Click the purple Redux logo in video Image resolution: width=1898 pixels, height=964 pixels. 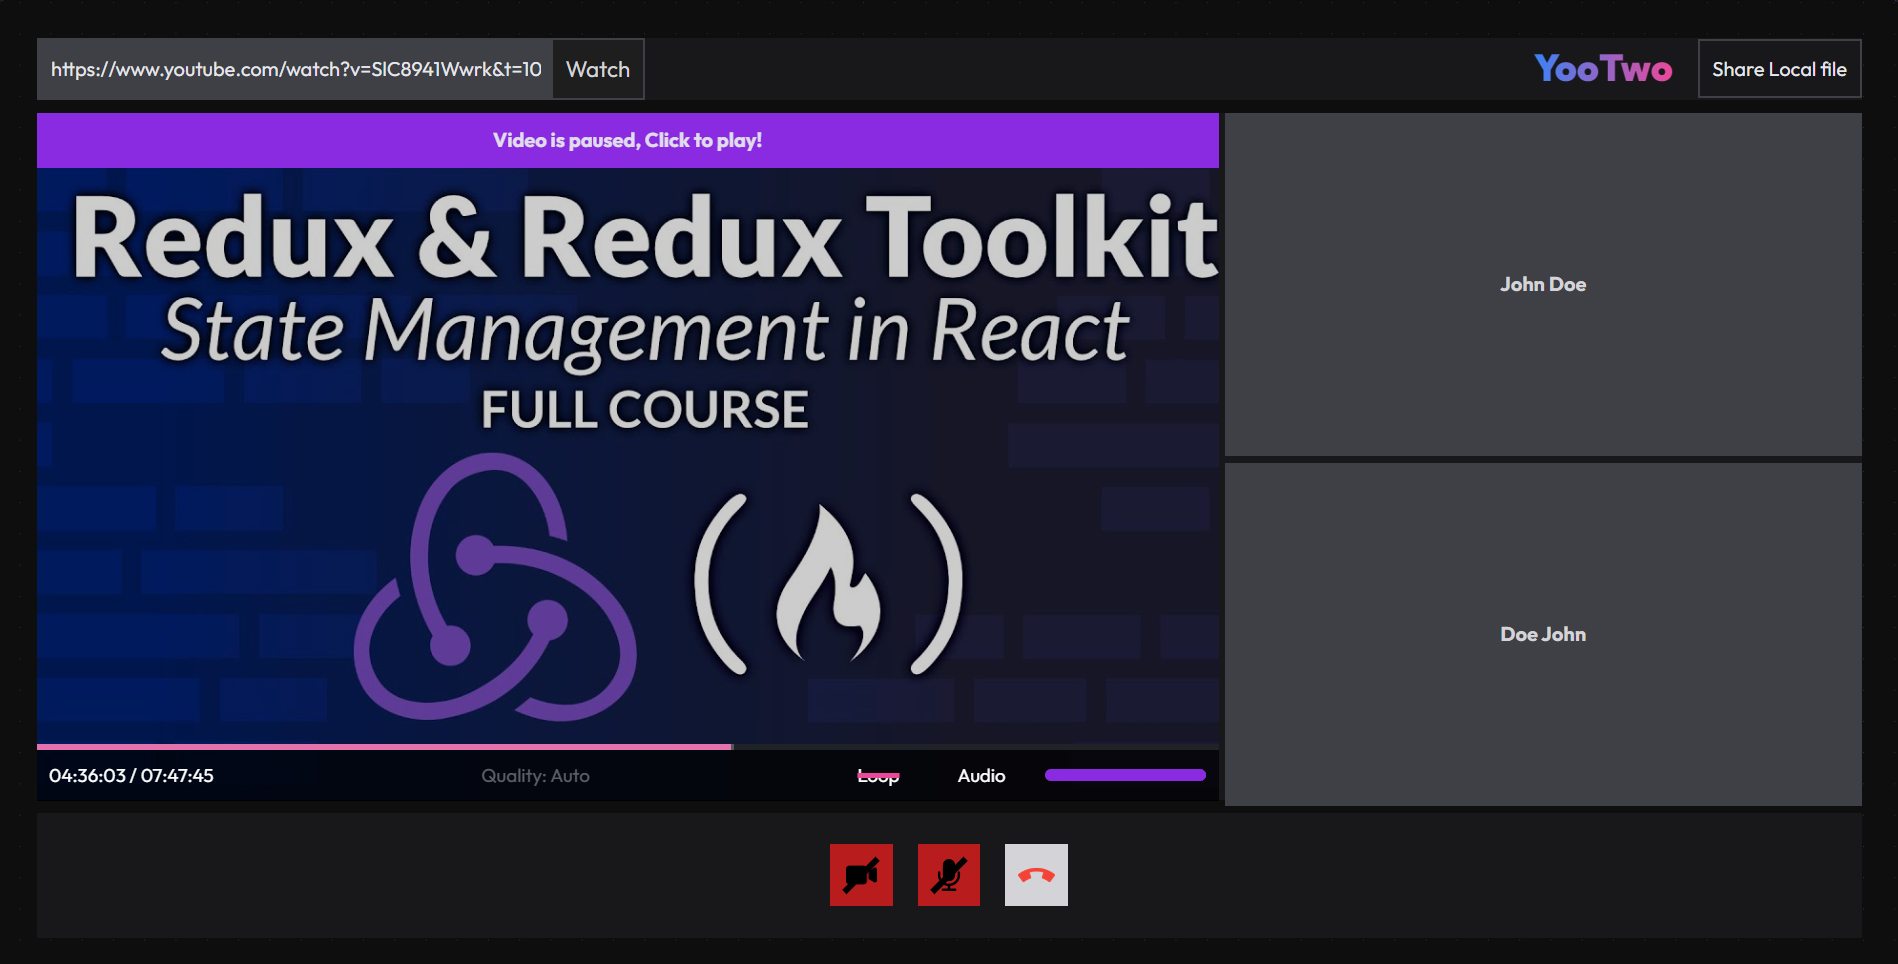coord(495,587)
